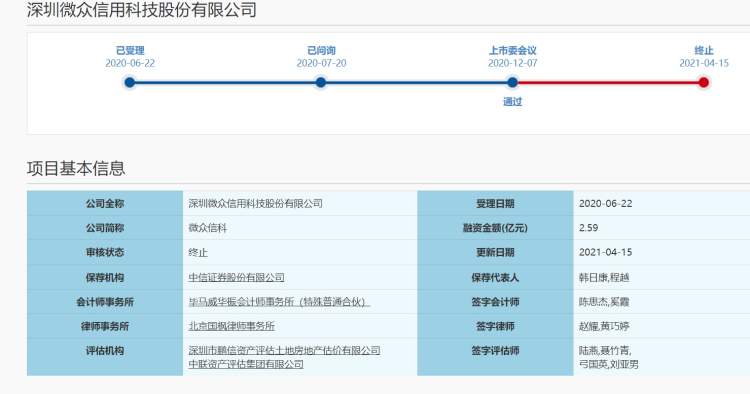The height and width of the screenshot is (394, 750).
Task: Click the 已问询 timeline dot
Action: (x=321, y=83)
